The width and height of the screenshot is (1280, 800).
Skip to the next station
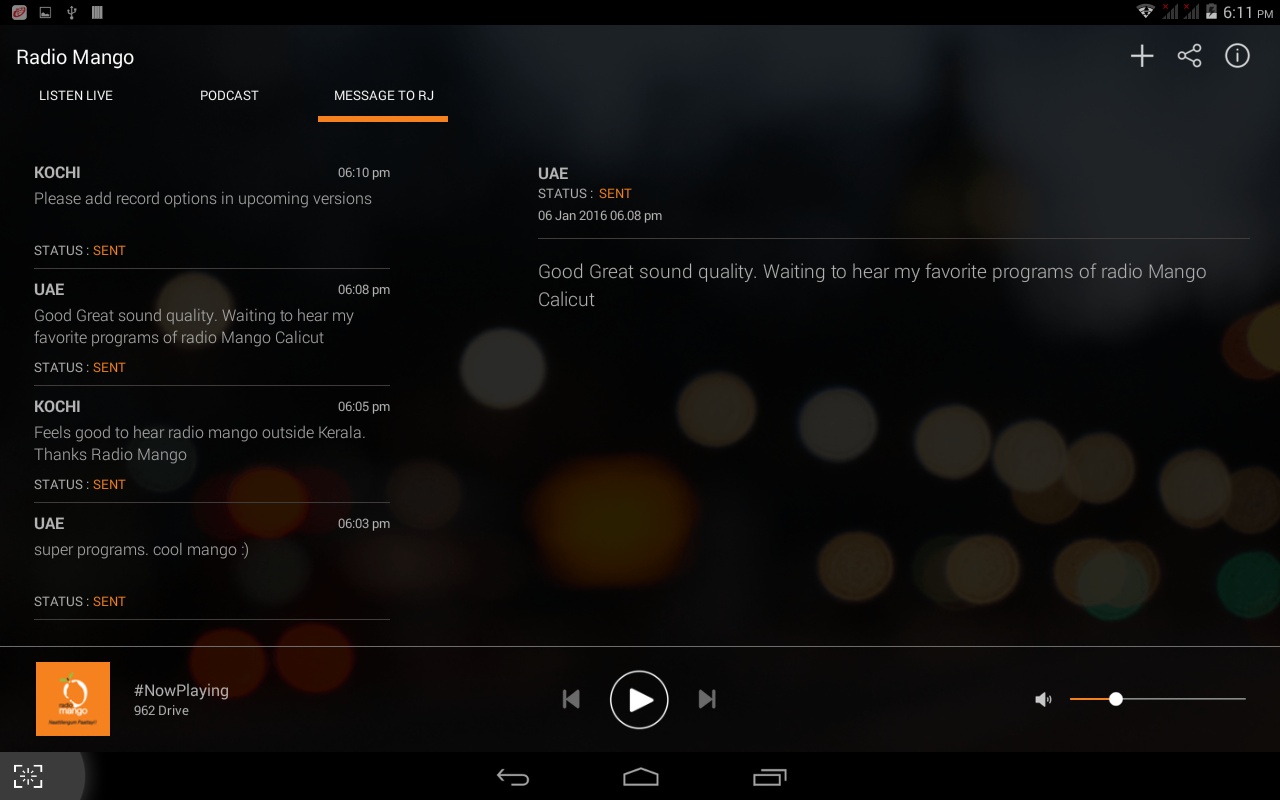pyautogui.click(x=707, y=699)
